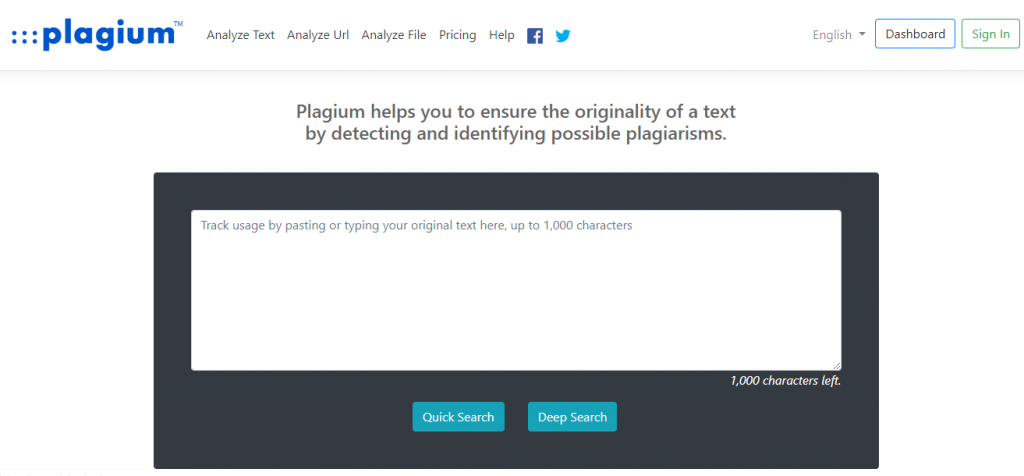Open the Help menu link
This screenshot has width=1024, height=476.
502,35
